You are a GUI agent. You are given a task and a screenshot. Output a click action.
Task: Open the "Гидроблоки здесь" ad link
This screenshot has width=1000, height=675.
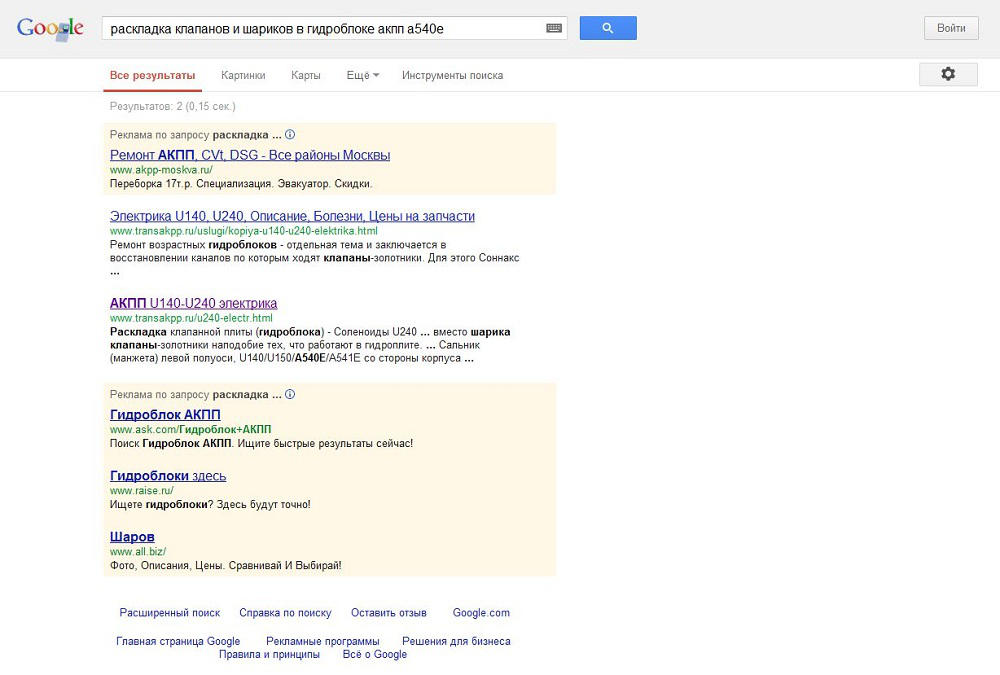tap(168, 476)
